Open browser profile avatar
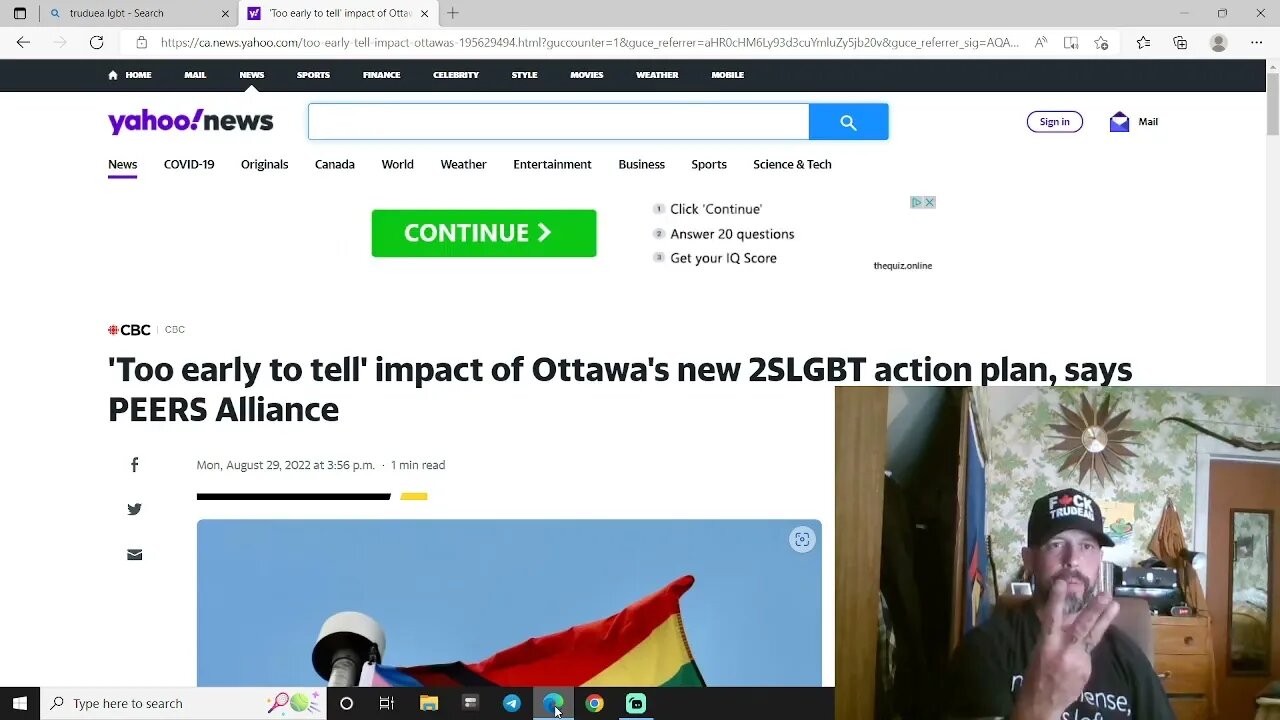1280x720 pixels. point(1218,42)
